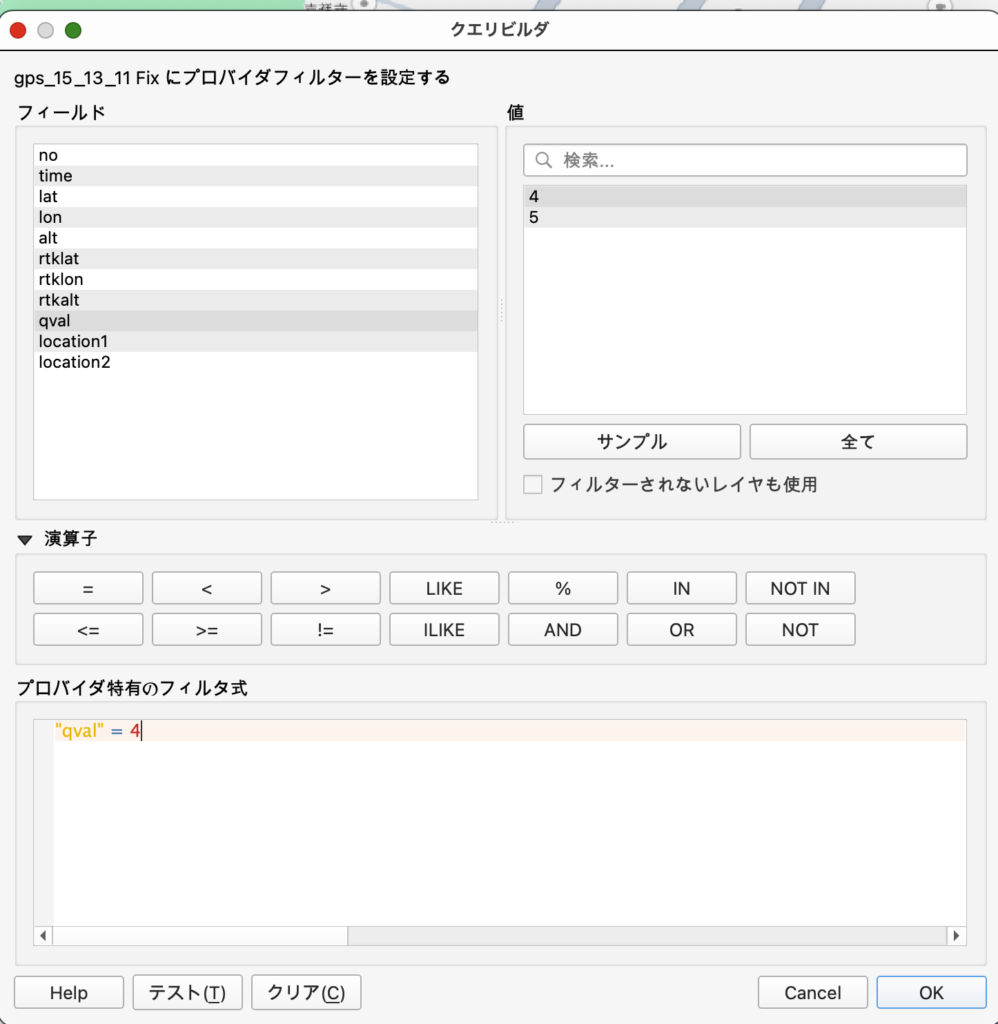
Task: Click the 全て button
Action: (x=858, y=441)
